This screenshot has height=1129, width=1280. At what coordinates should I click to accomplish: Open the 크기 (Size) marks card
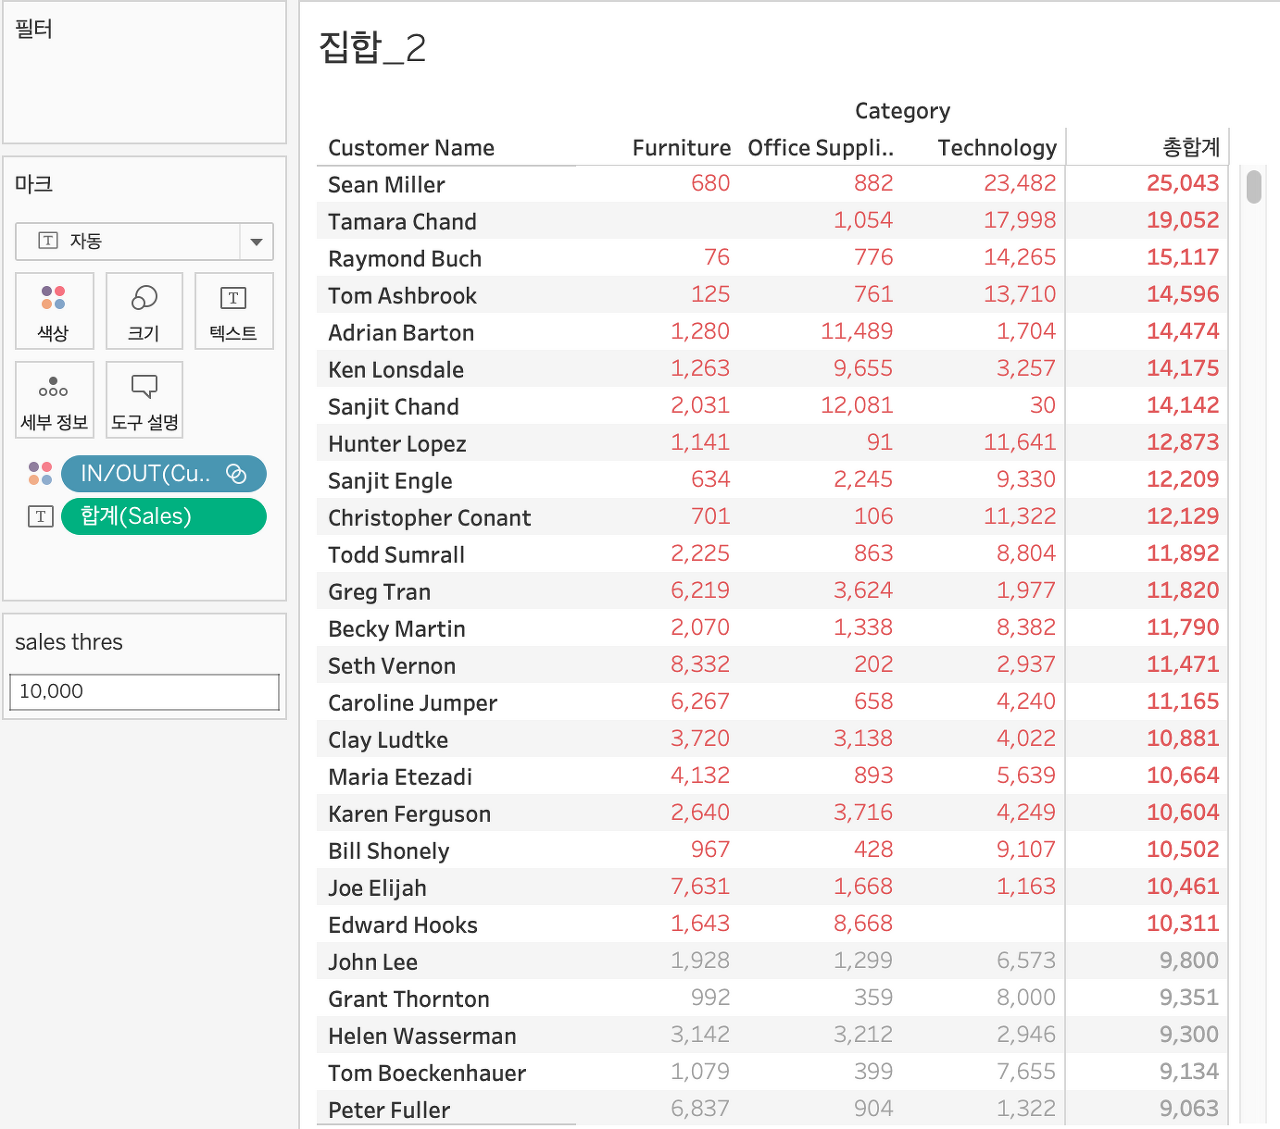(x=144, y=311)
